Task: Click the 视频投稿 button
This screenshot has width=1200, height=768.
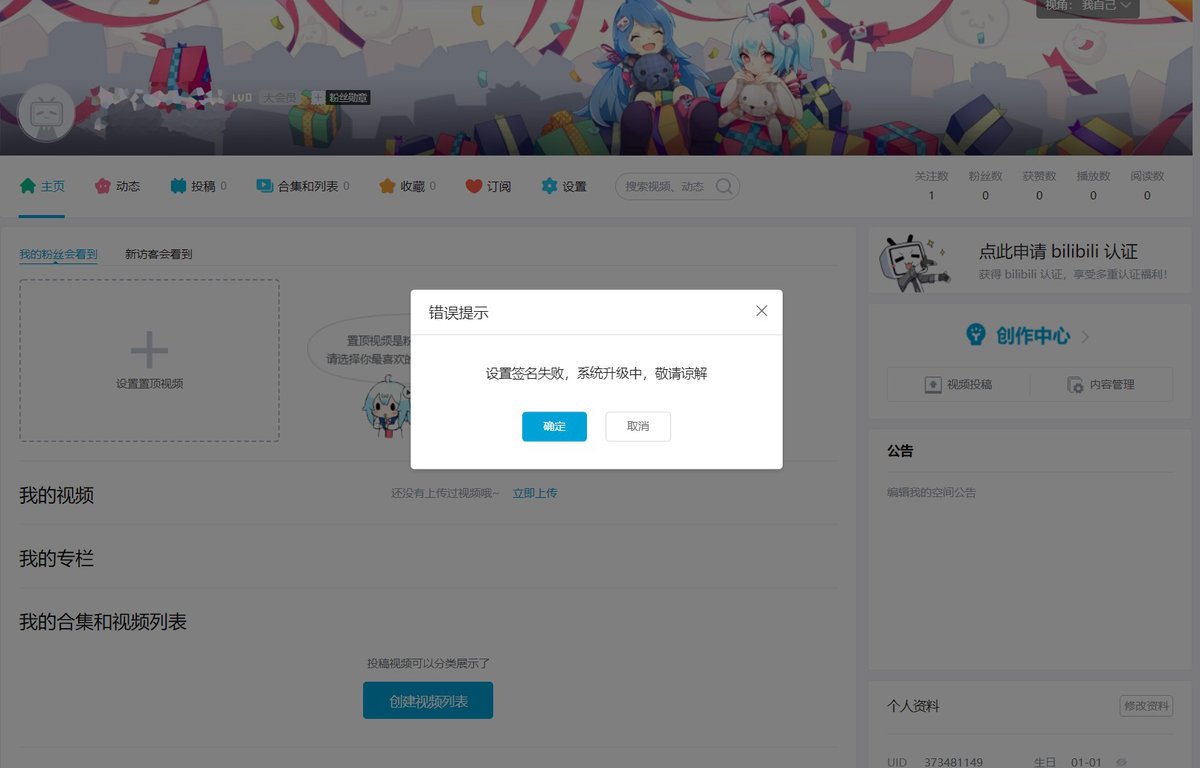Action: point(958,384)
